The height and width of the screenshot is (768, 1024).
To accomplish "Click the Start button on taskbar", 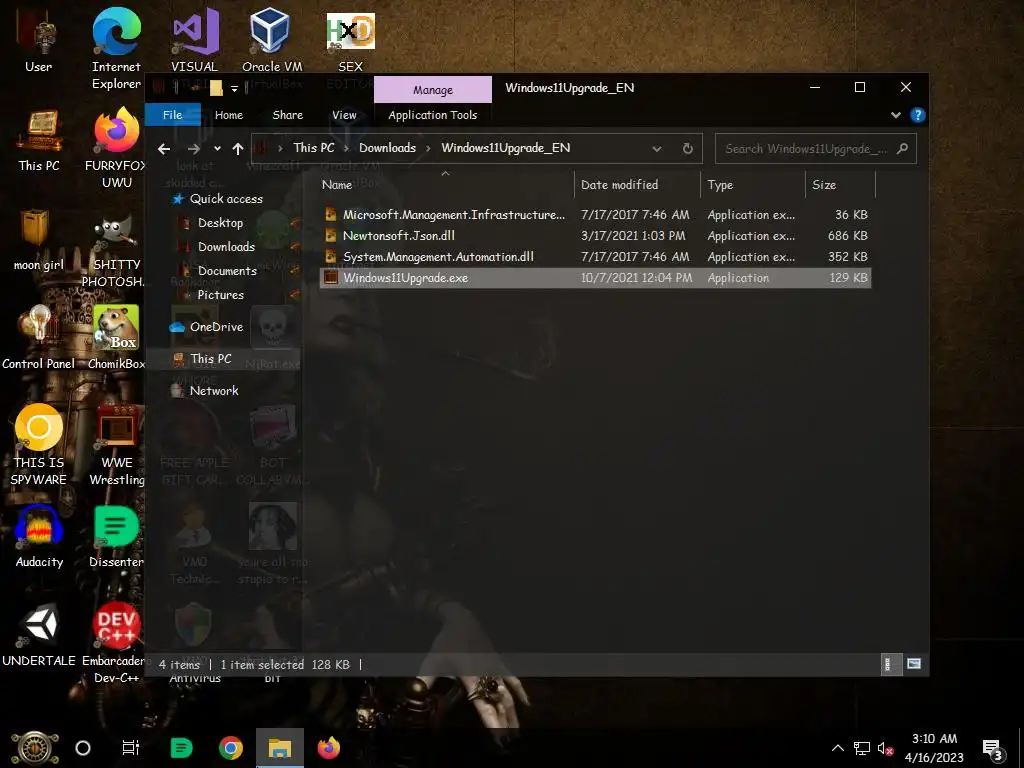I will 35,748.
